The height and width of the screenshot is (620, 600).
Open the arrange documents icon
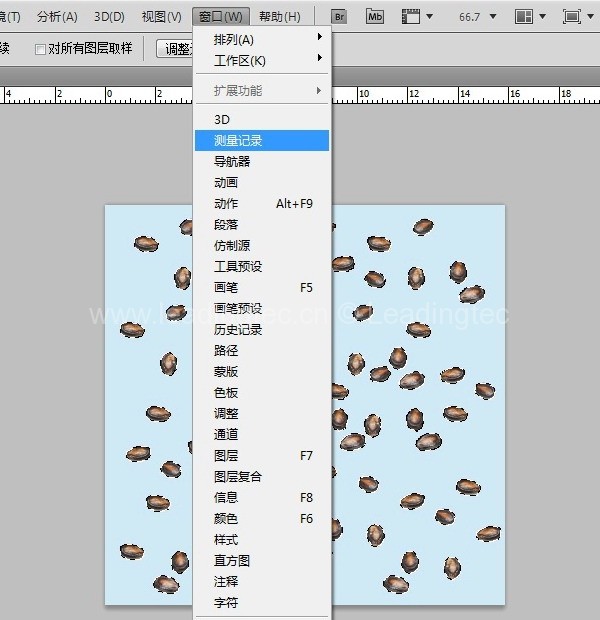[x=524, y=17]
